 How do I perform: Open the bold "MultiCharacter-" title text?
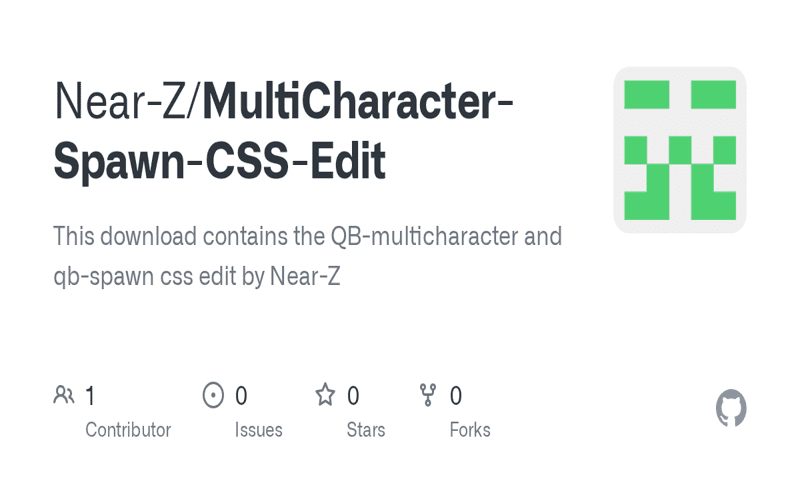(358, 103)
